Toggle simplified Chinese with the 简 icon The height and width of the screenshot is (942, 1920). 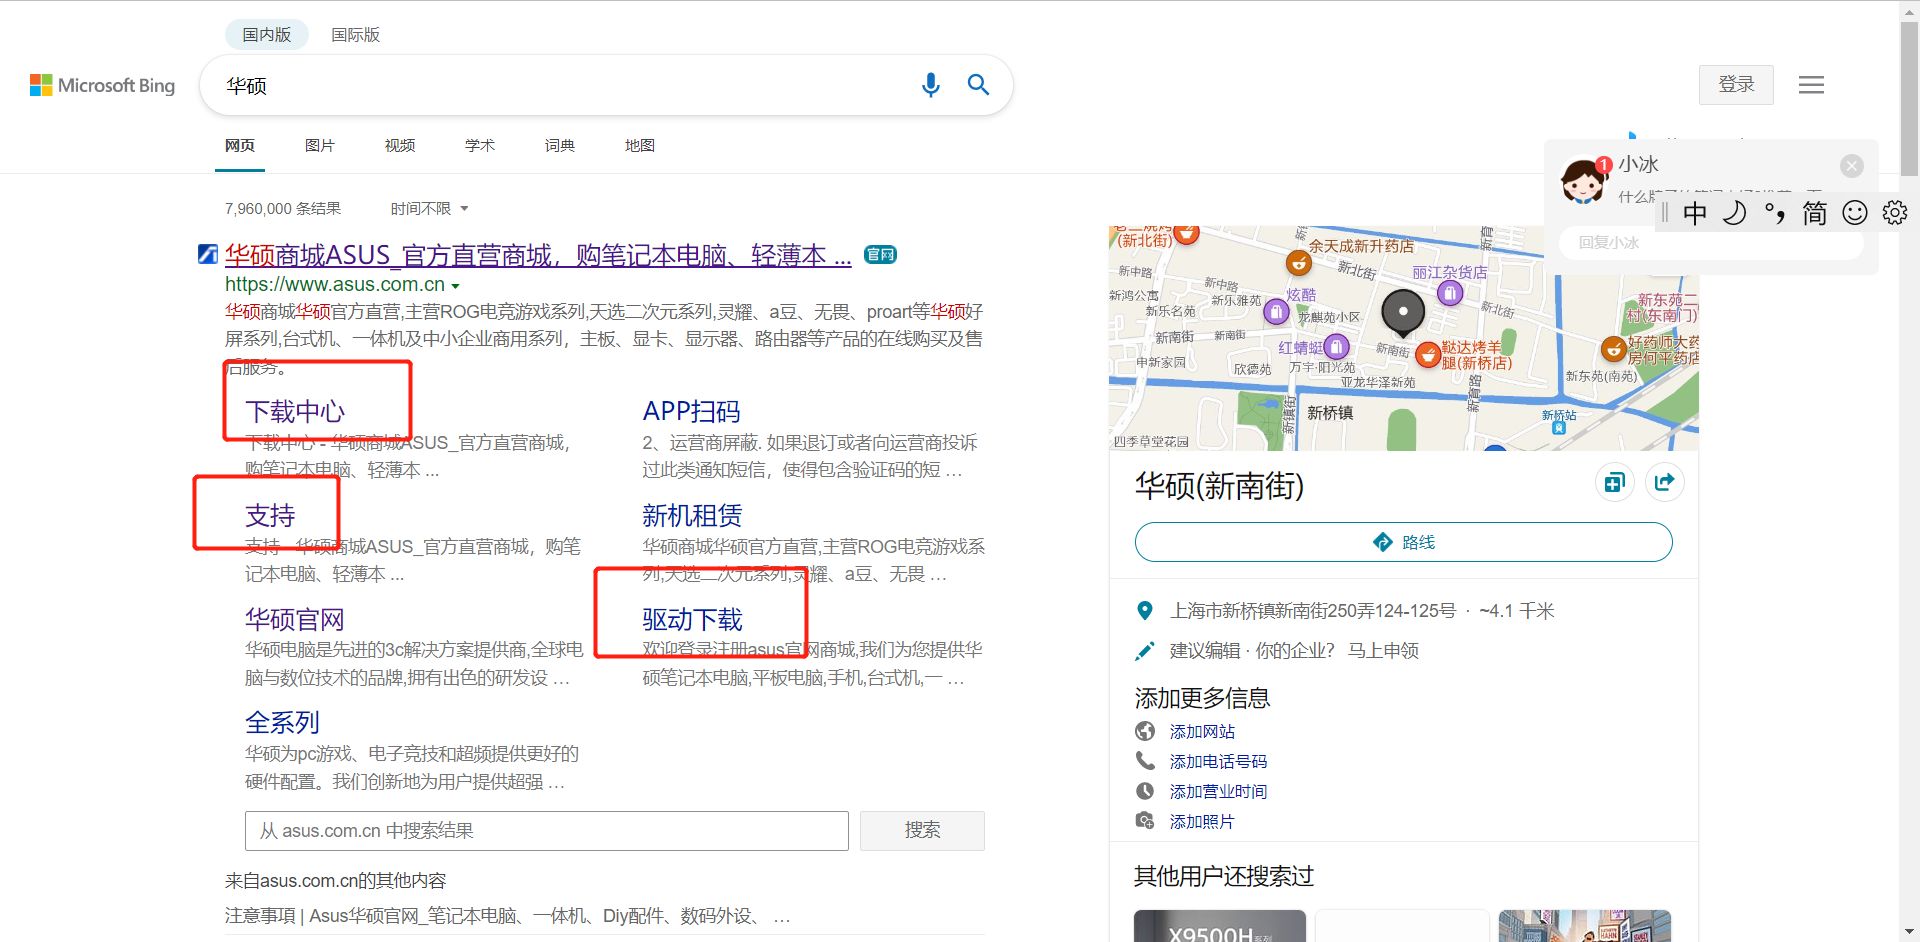coord(1815,212)
